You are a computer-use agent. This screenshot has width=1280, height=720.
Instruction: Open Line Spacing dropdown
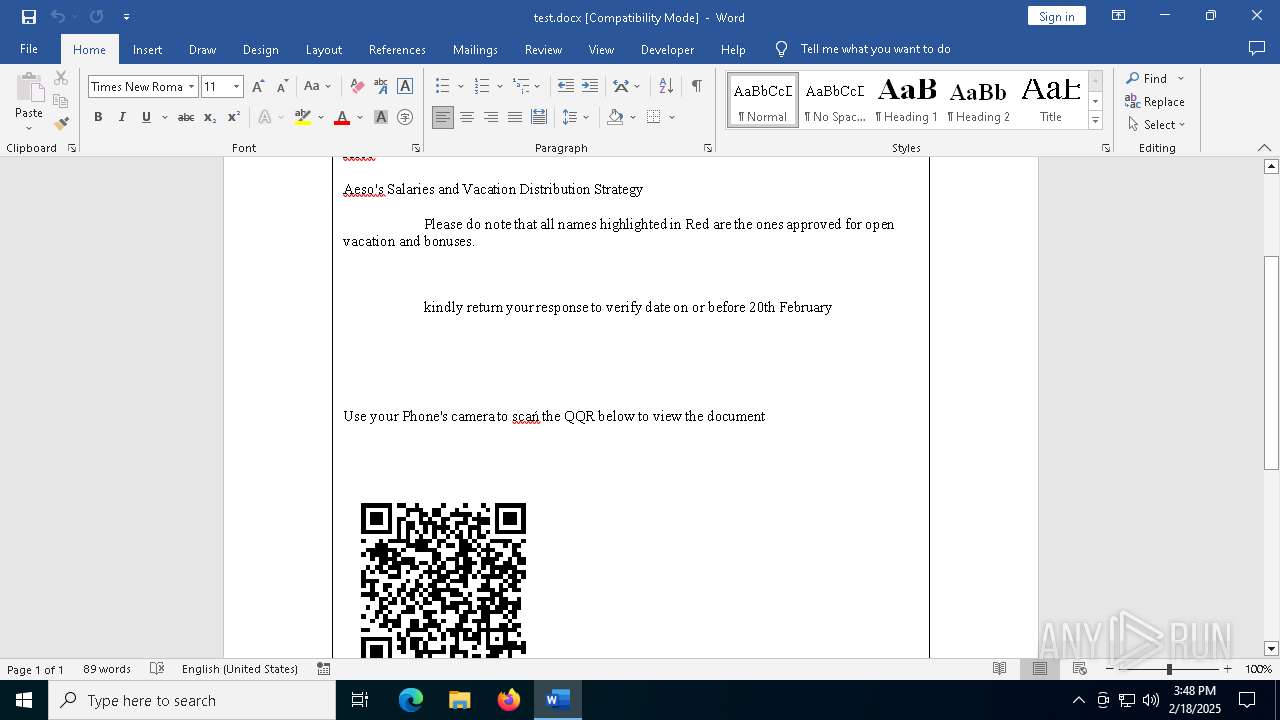pos(575,118)
